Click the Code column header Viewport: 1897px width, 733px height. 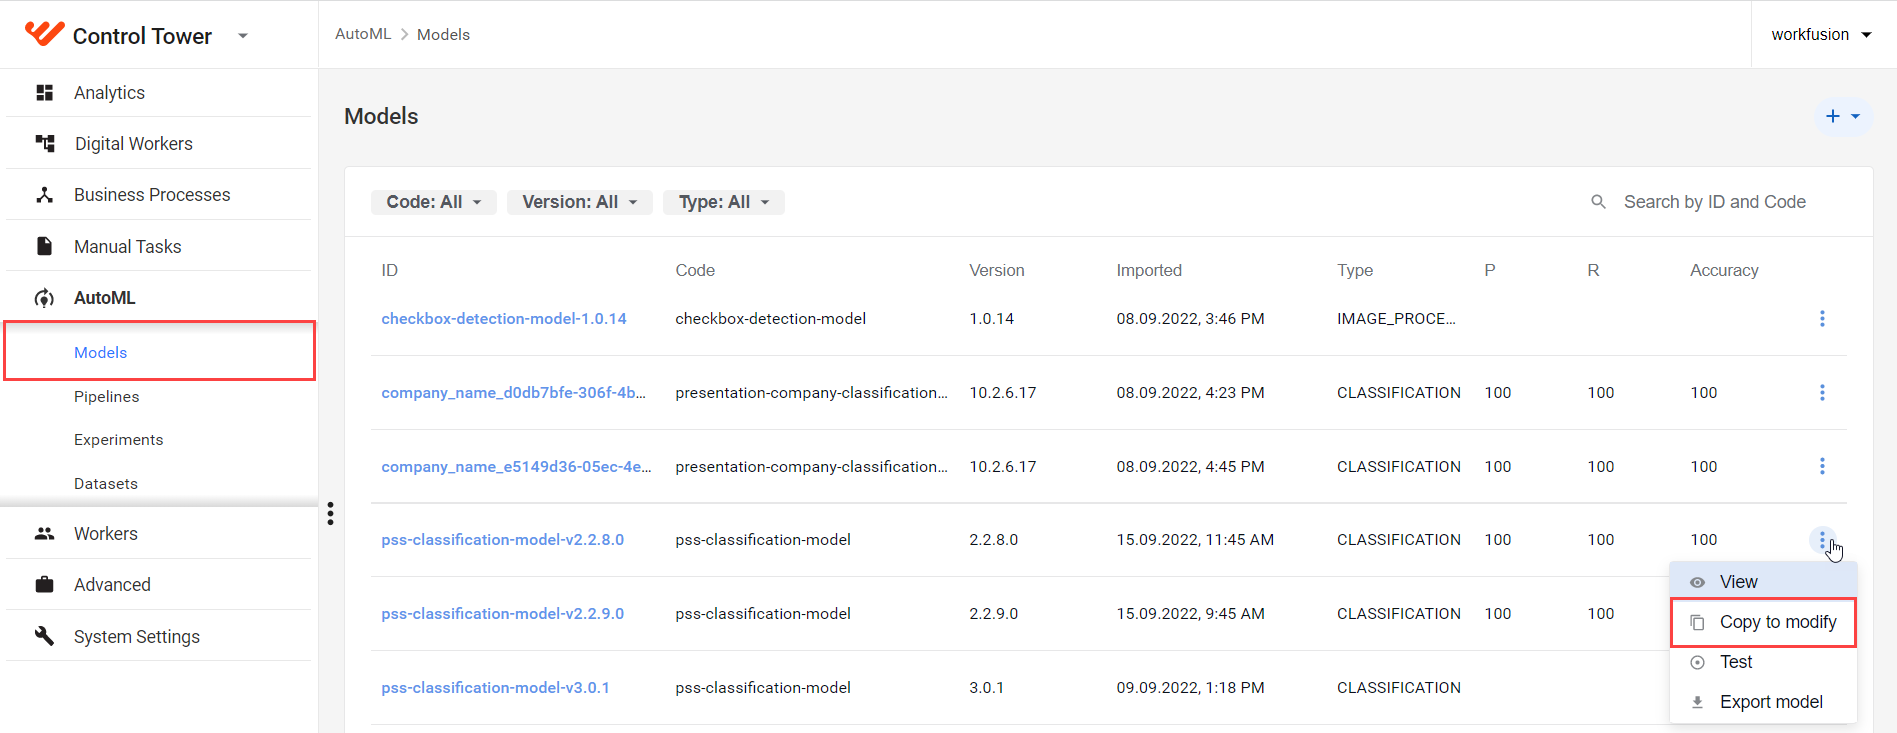point(695,270)
